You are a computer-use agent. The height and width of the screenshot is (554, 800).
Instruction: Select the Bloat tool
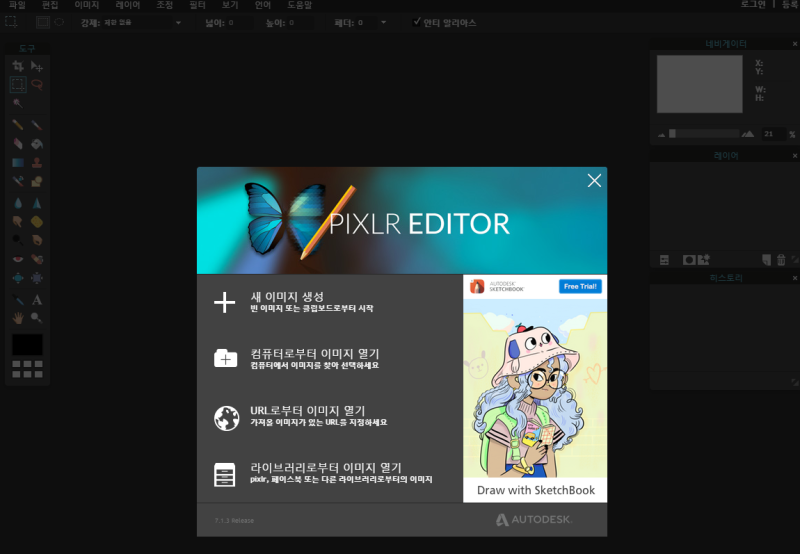(18, 278)
